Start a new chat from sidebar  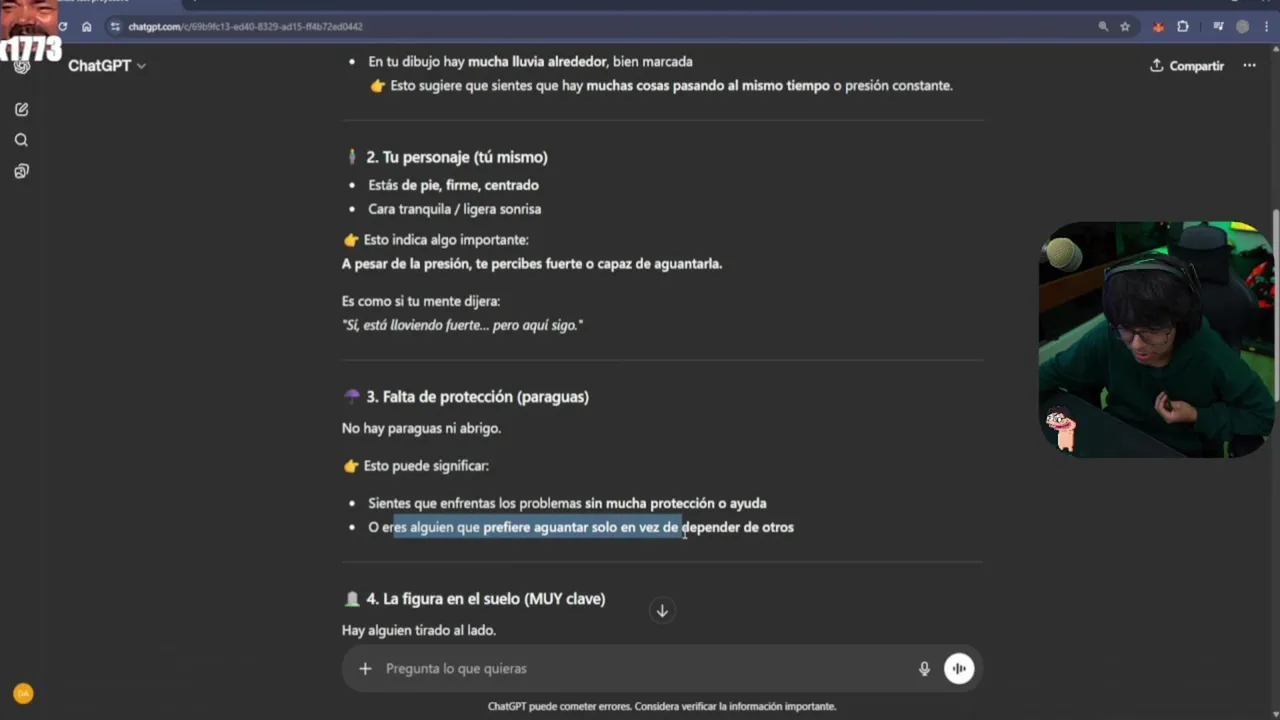tap(21, 109)
